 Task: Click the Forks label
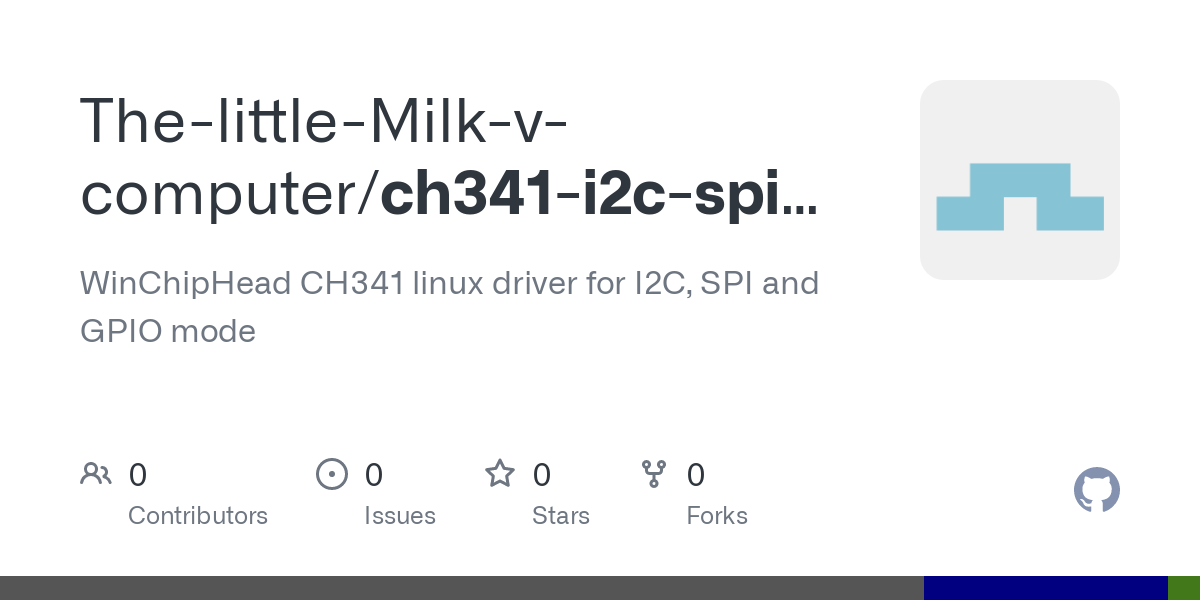tap(717, 516)
